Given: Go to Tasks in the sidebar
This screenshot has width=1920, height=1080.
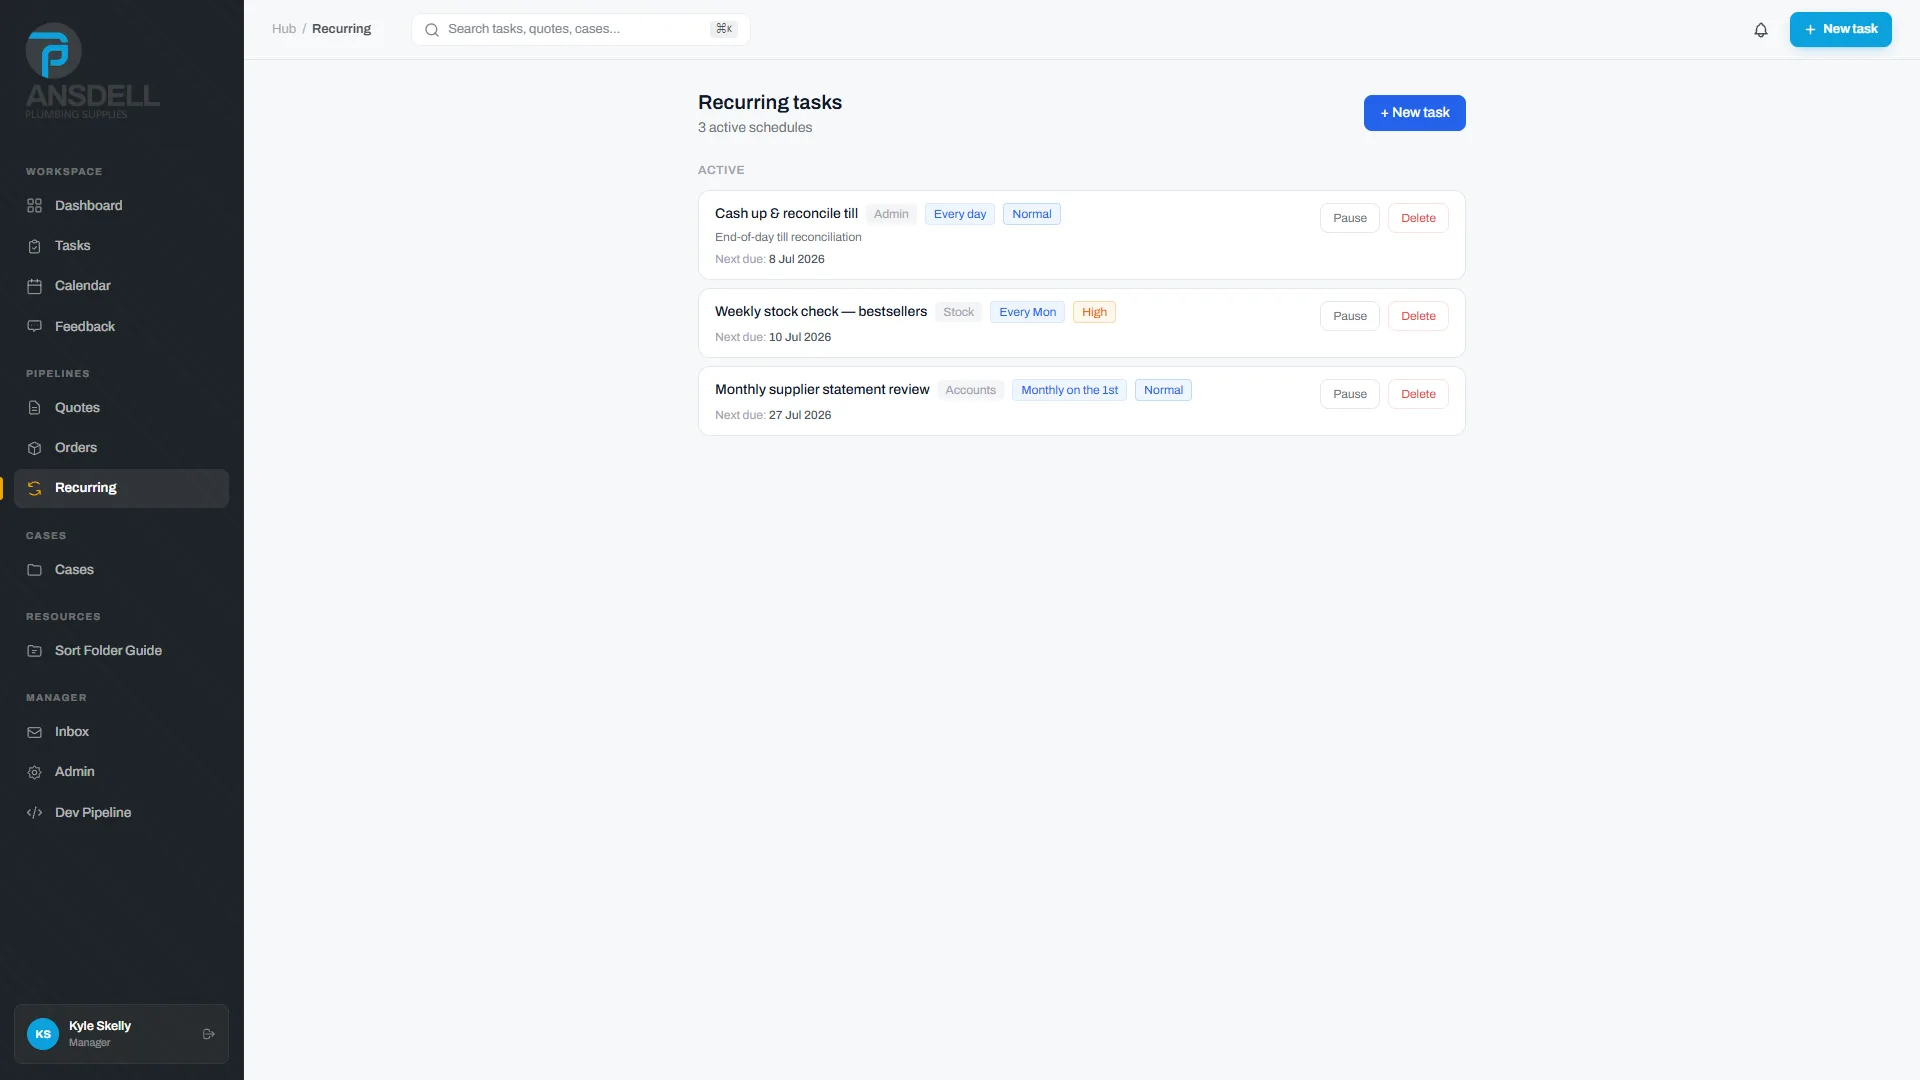Looking at the screenshot, I should [121, 246].
